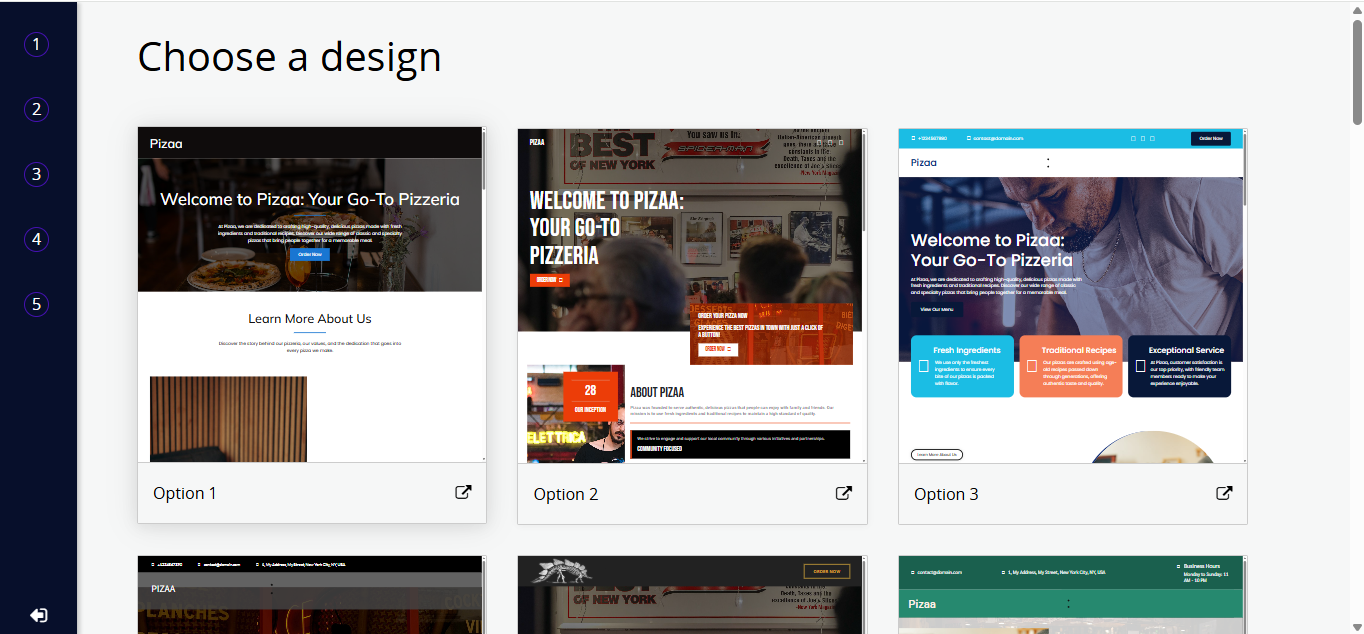Select step 3 in the sidebar
The image size is (1364, 634).
(37, 175)
